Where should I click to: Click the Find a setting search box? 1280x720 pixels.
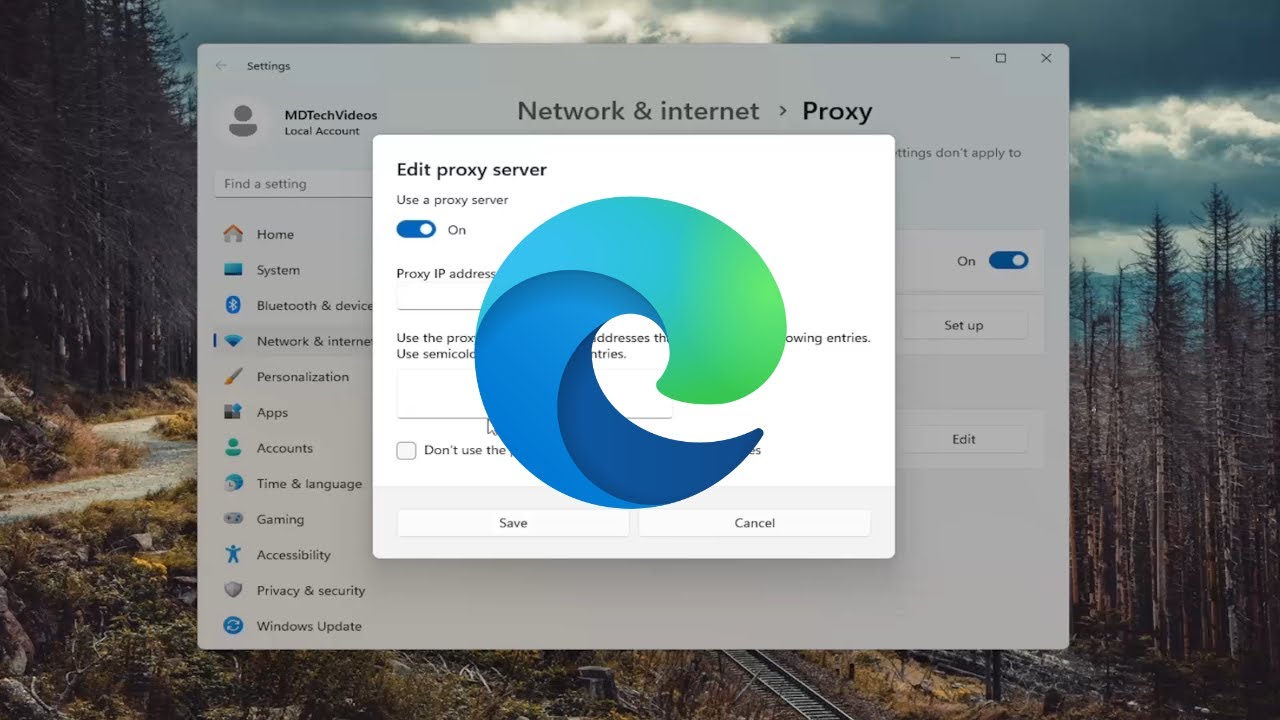294,184
